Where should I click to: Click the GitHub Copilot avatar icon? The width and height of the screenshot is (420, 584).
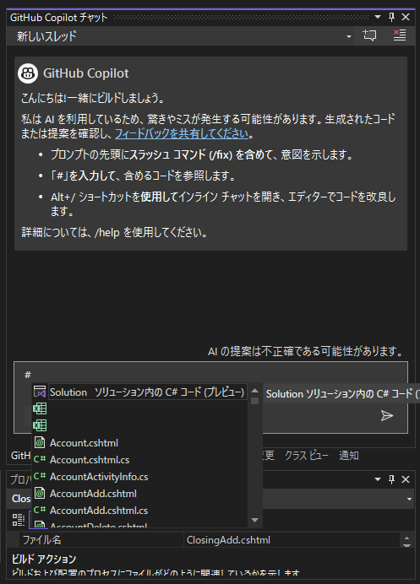click(28, 73)
